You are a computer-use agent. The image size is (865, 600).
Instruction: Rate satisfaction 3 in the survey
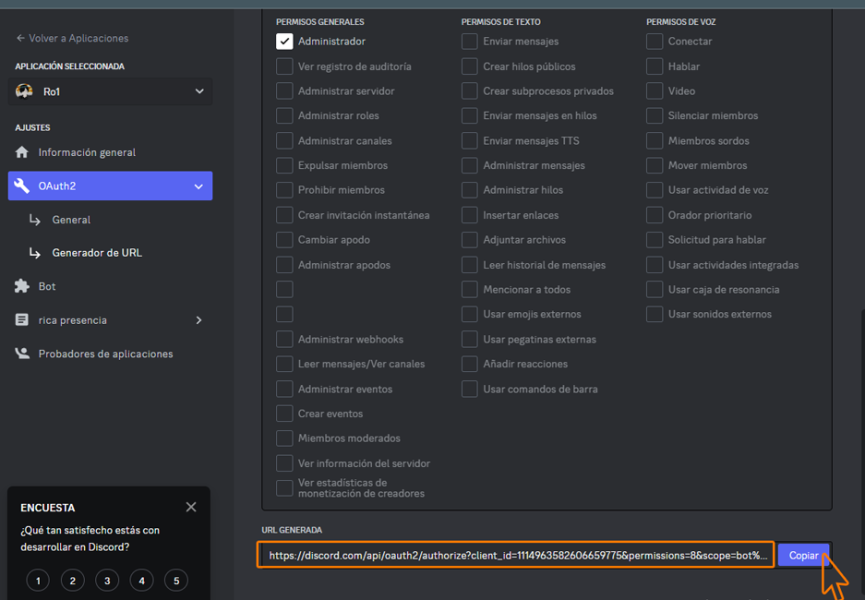tap(107, 581)
